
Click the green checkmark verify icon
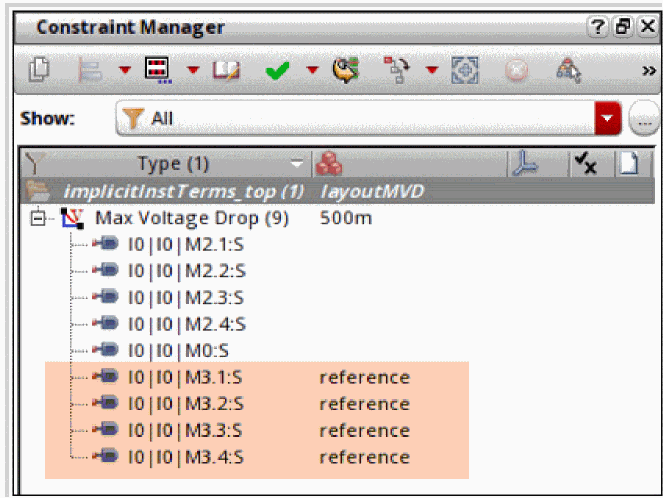276,72
